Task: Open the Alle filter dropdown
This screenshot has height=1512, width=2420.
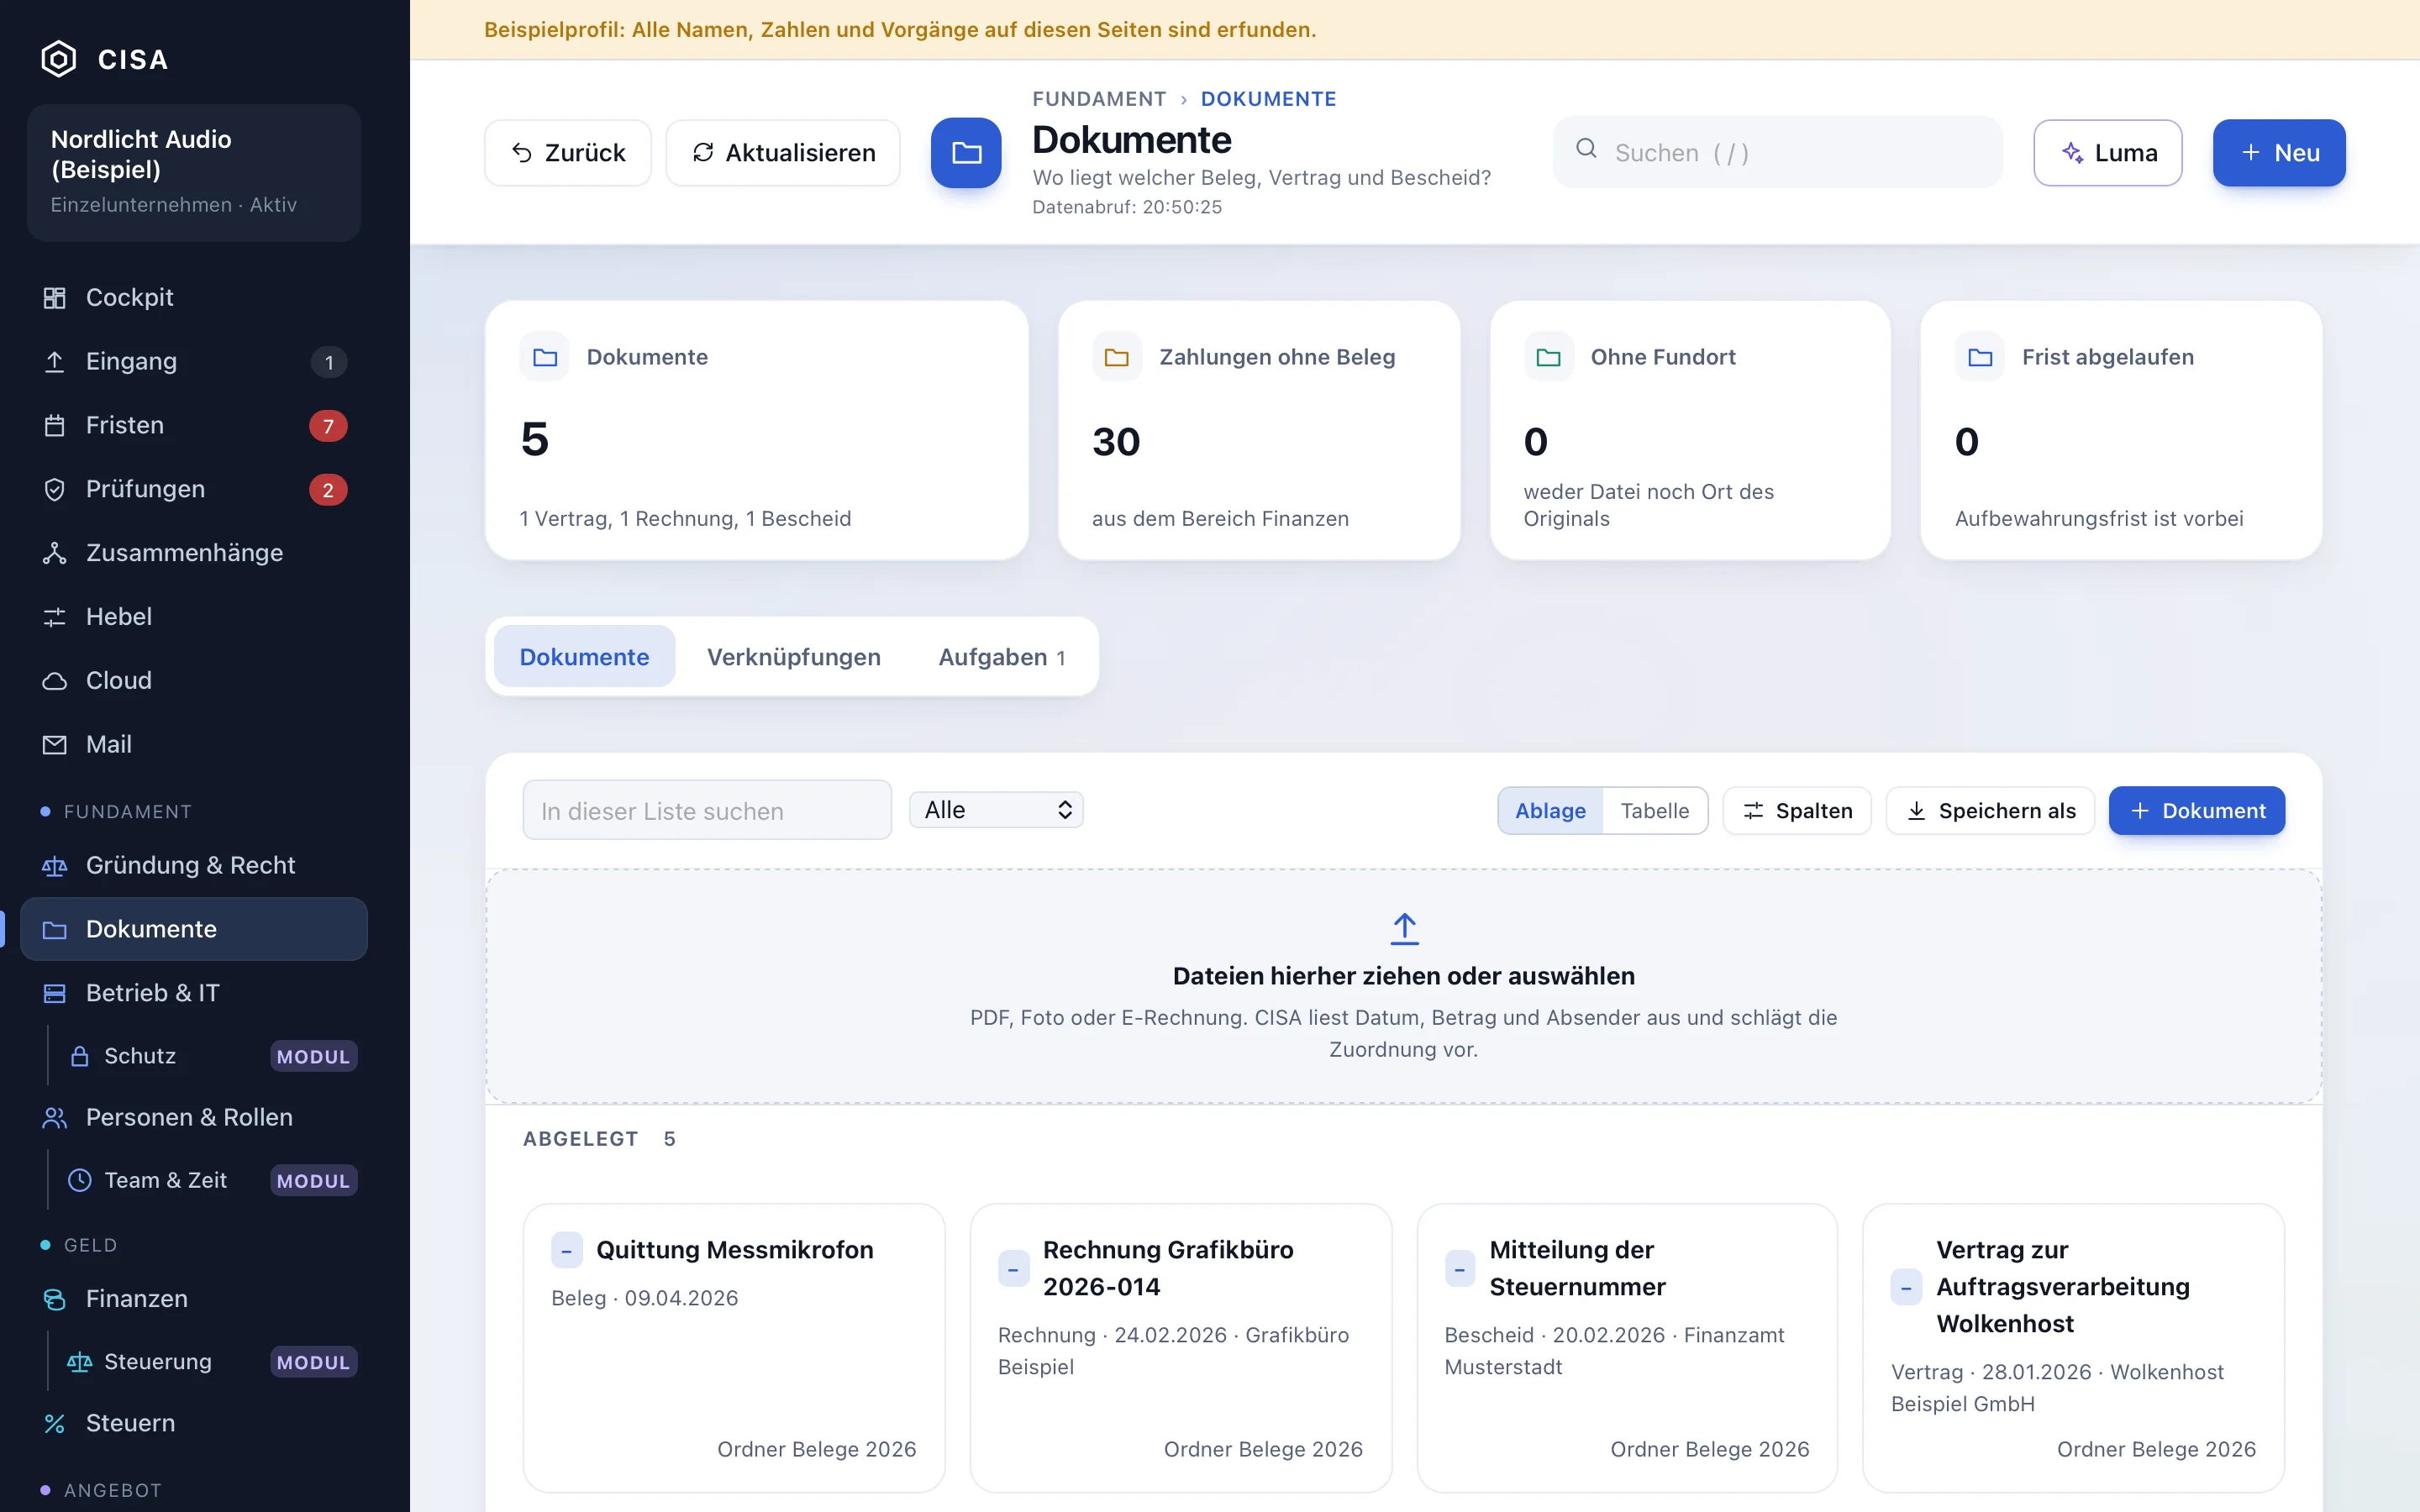Action: (996, 810)
